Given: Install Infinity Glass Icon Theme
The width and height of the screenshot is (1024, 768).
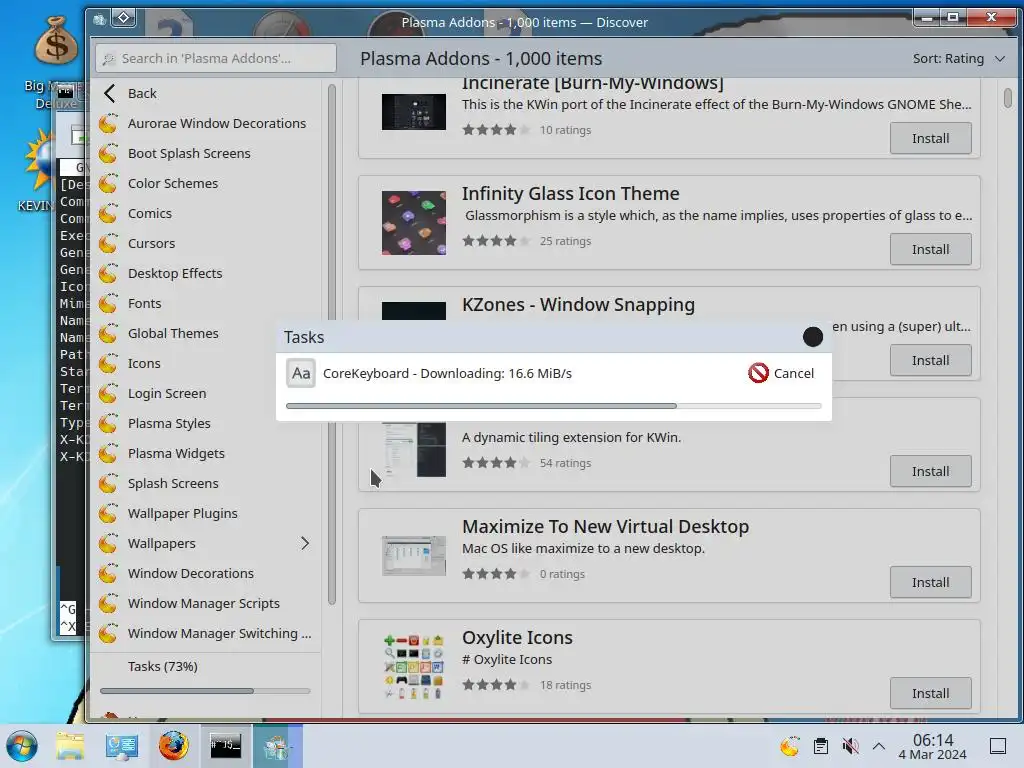Looking at the screenshot, I should [931, 249].
